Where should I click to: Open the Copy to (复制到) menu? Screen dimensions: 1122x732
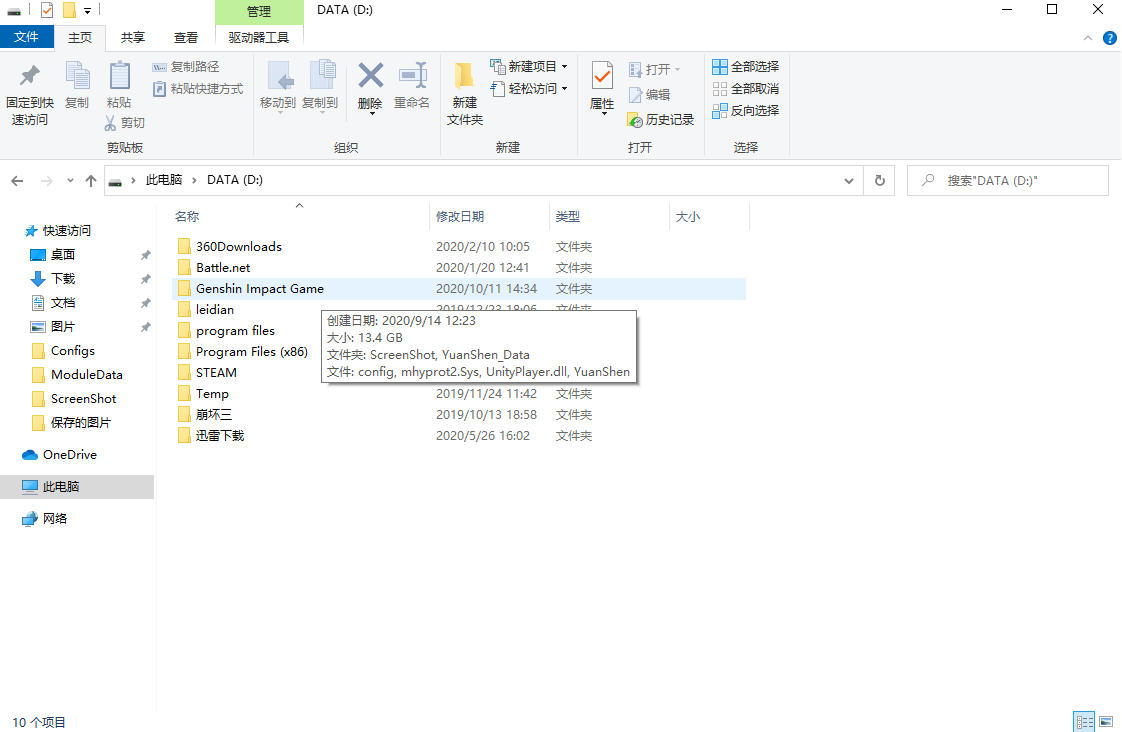click(320, 87)
